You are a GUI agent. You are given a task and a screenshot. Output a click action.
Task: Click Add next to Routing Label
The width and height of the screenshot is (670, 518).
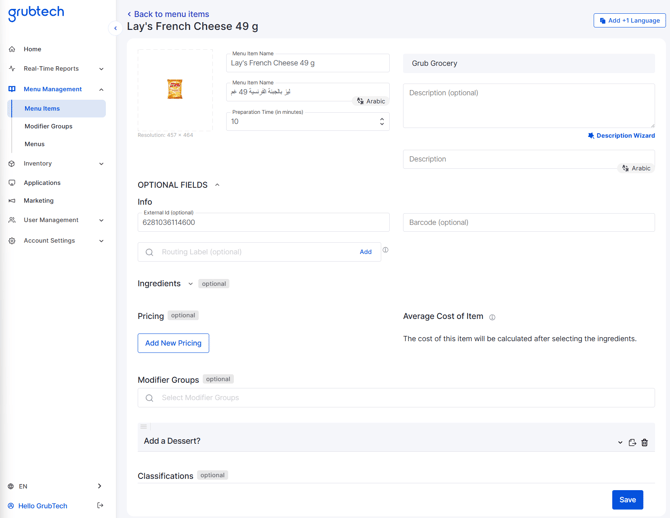click(x=365, y=252)
